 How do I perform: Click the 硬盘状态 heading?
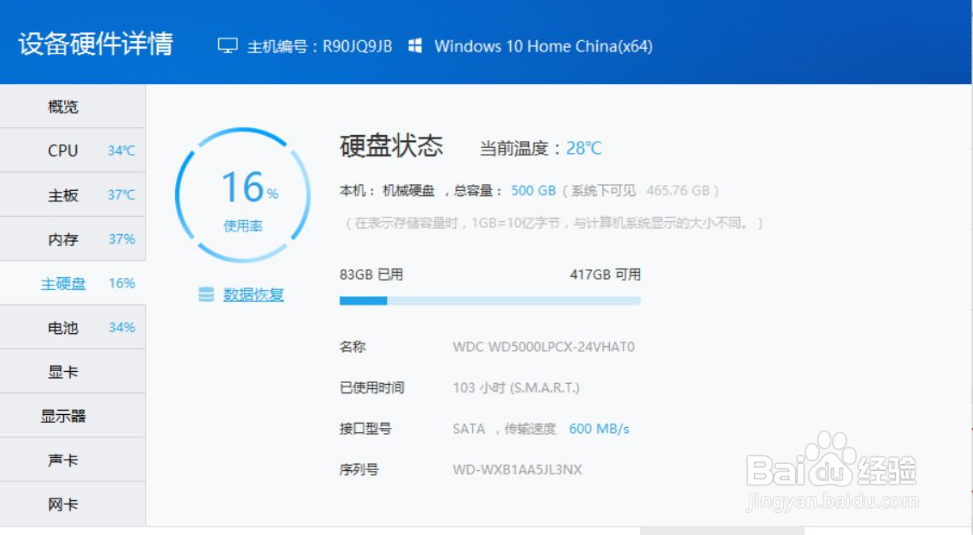coord(392,146)
